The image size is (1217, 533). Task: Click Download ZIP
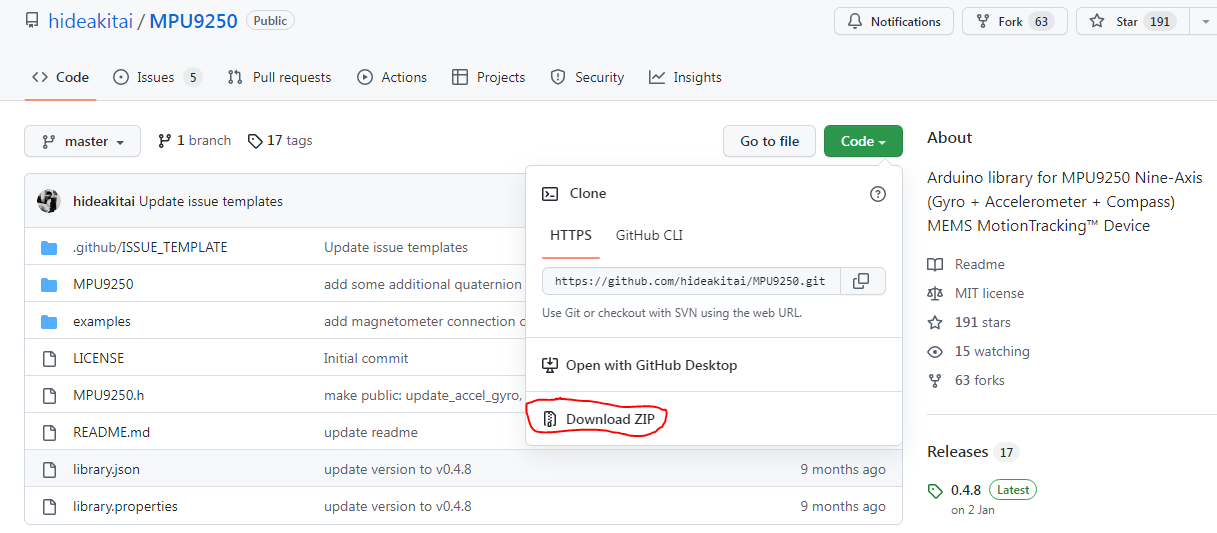click(x=609, y=419)
